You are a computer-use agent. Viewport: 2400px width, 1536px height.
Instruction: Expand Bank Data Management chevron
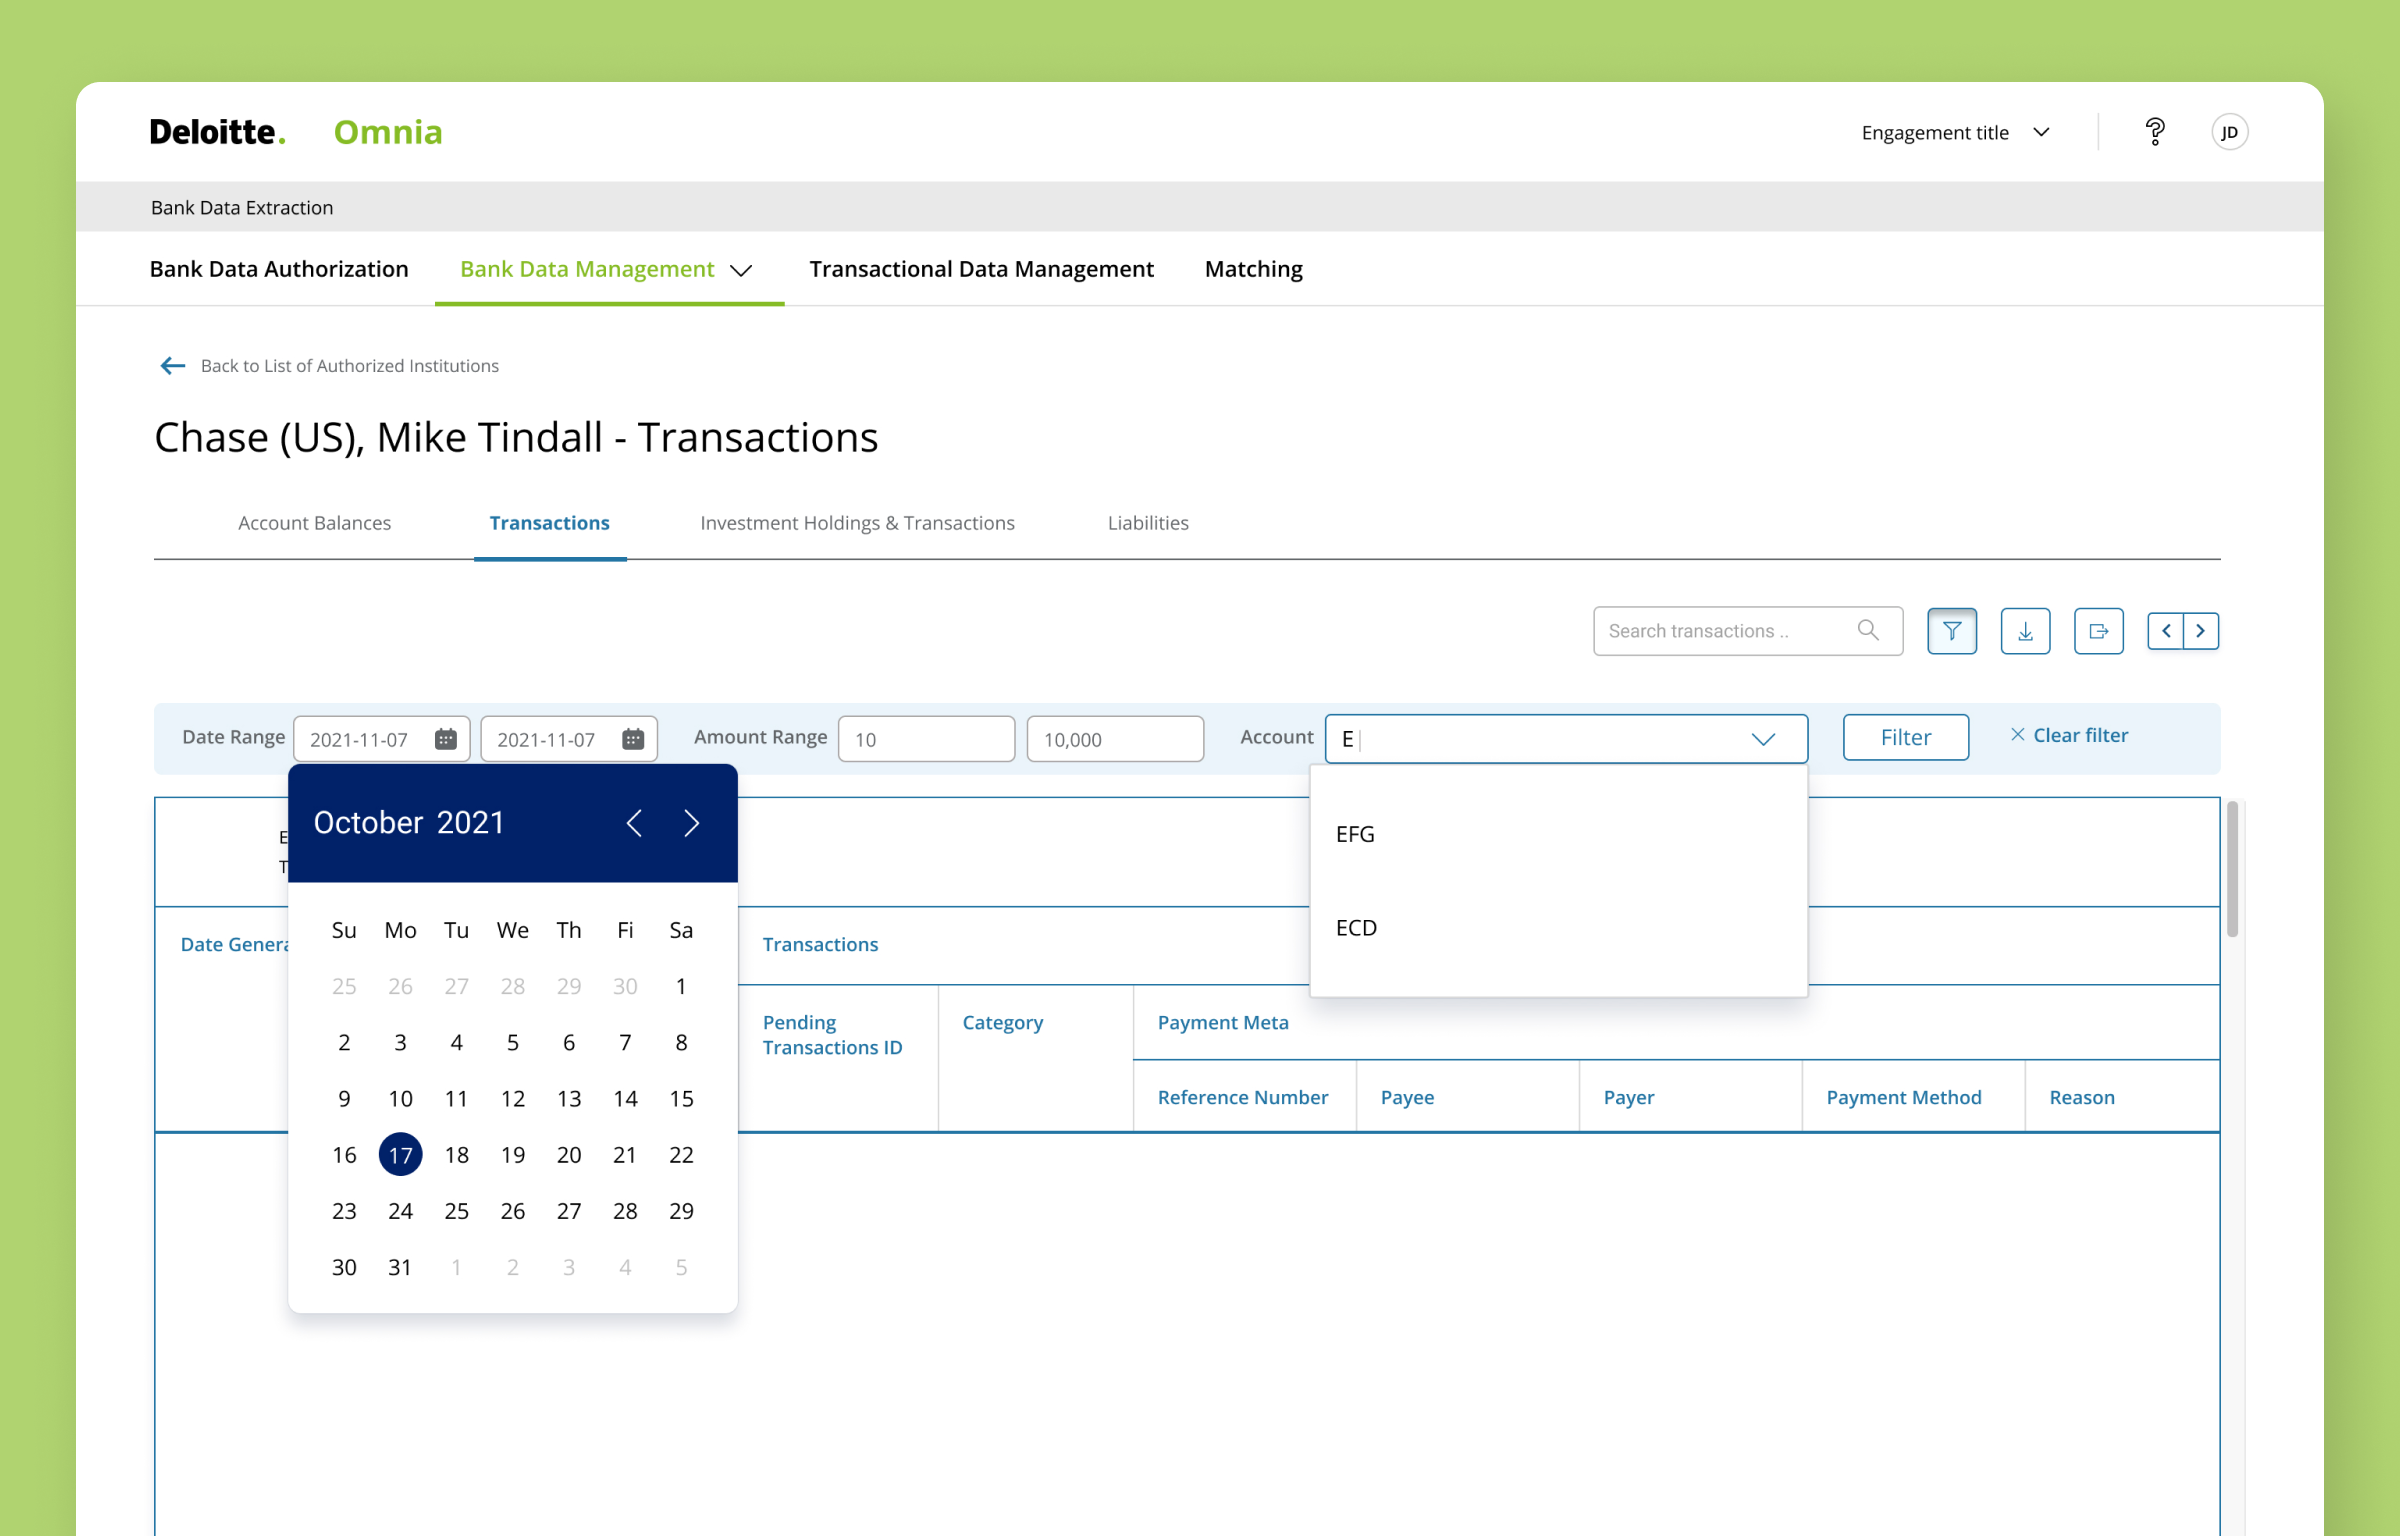click(741, 270)
